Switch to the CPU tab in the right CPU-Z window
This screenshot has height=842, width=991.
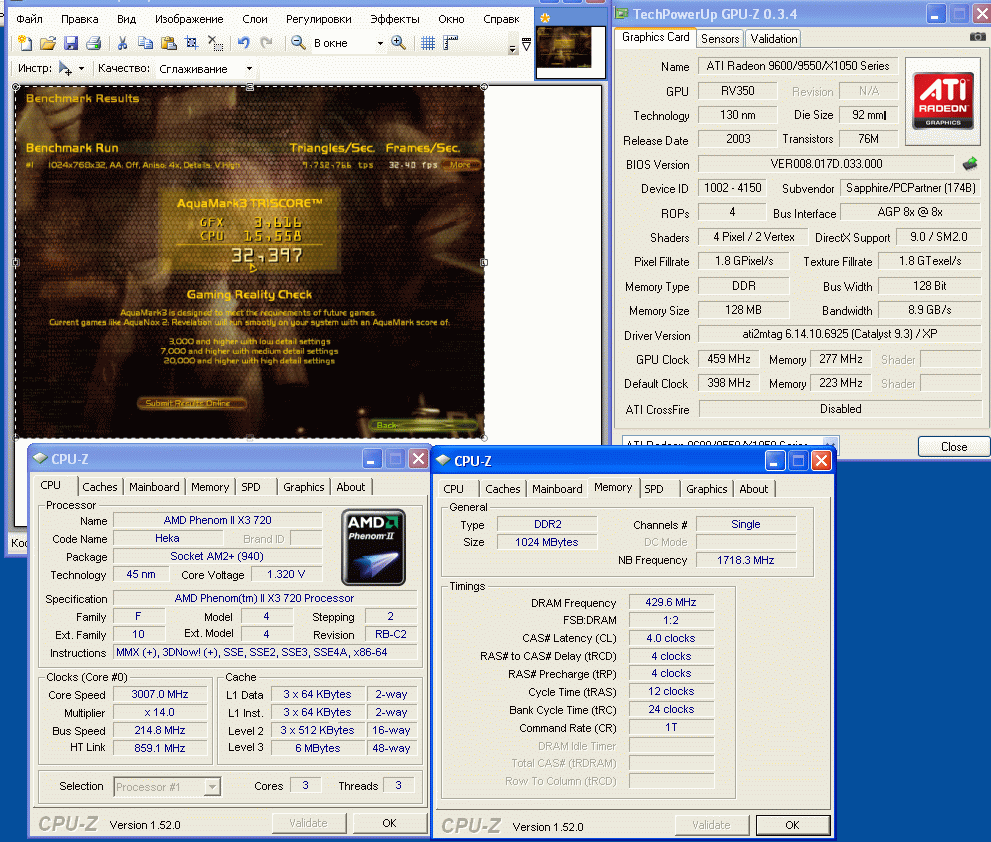coord(453,489)
